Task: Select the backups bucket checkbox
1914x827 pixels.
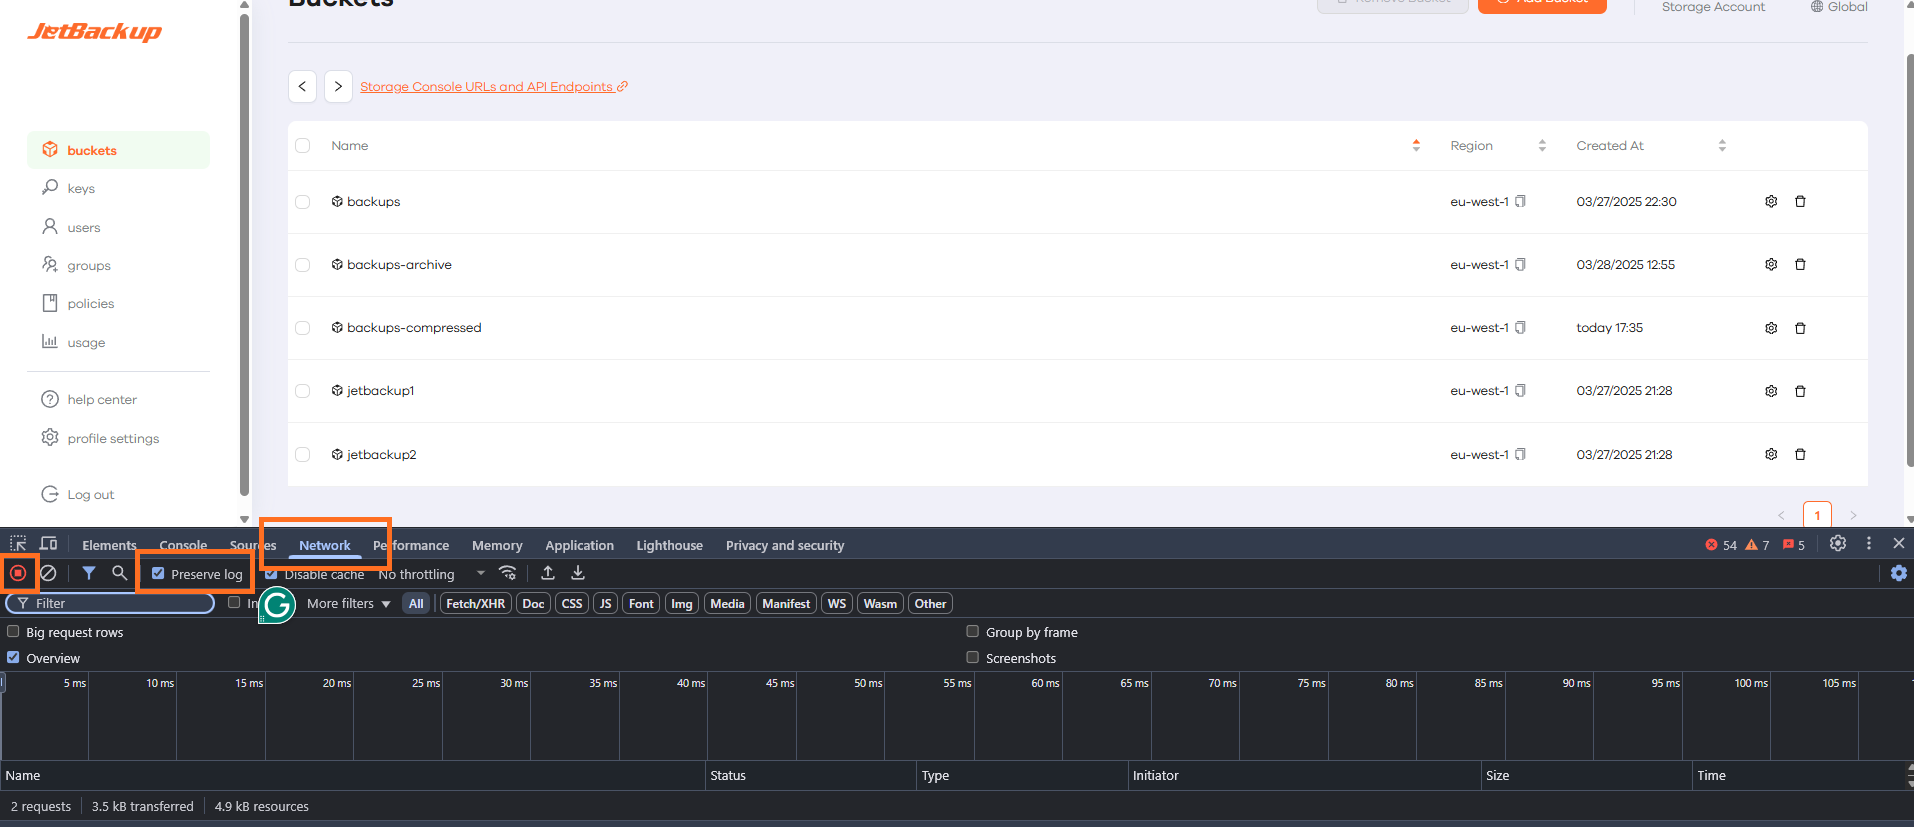Action: pos(303,201)
